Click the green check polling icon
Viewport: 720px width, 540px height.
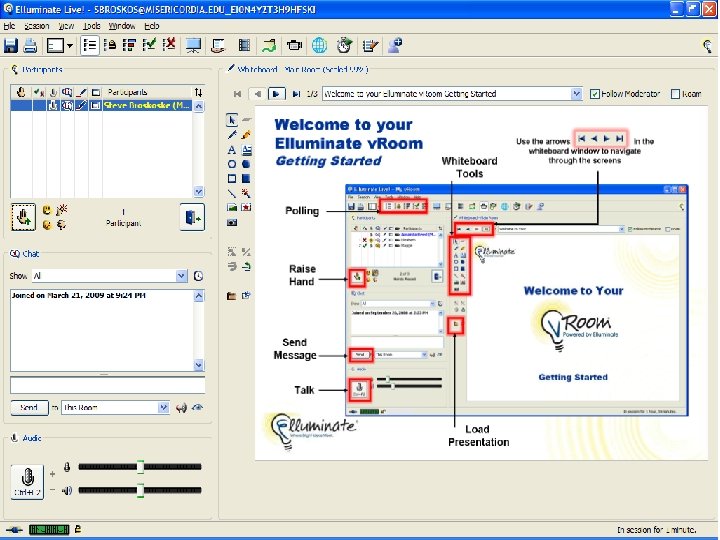pyautogui.click(x=149, y=45)
